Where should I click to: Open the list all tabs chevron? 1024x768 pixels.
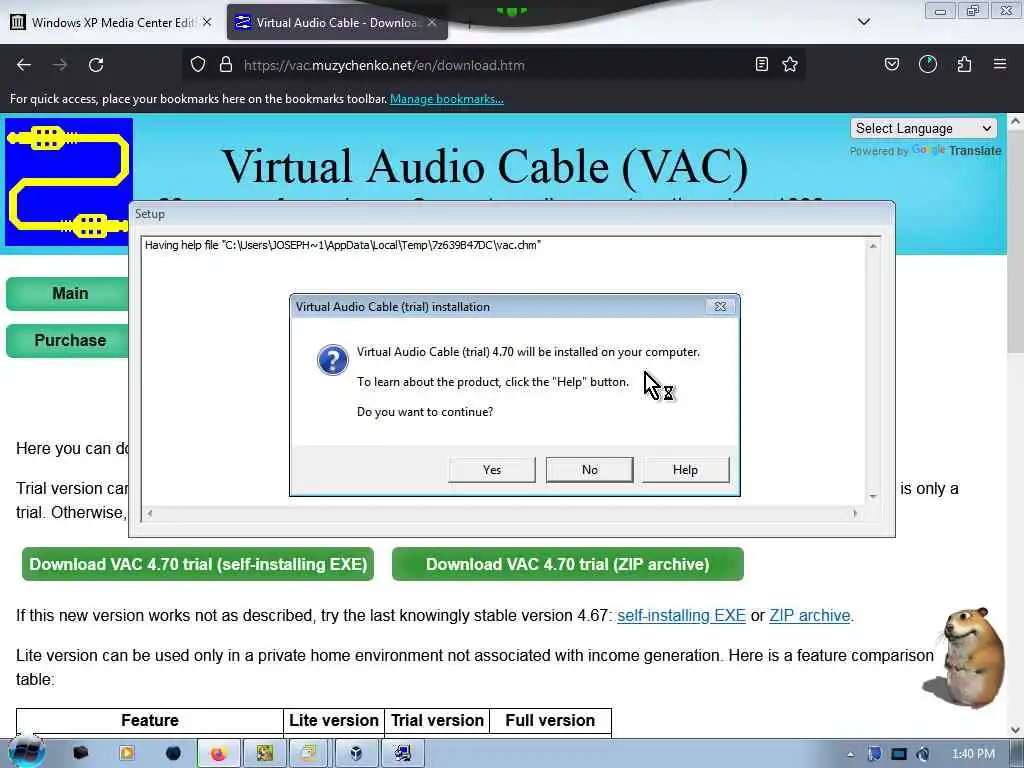pyautogui.click(x=863, y=22)
